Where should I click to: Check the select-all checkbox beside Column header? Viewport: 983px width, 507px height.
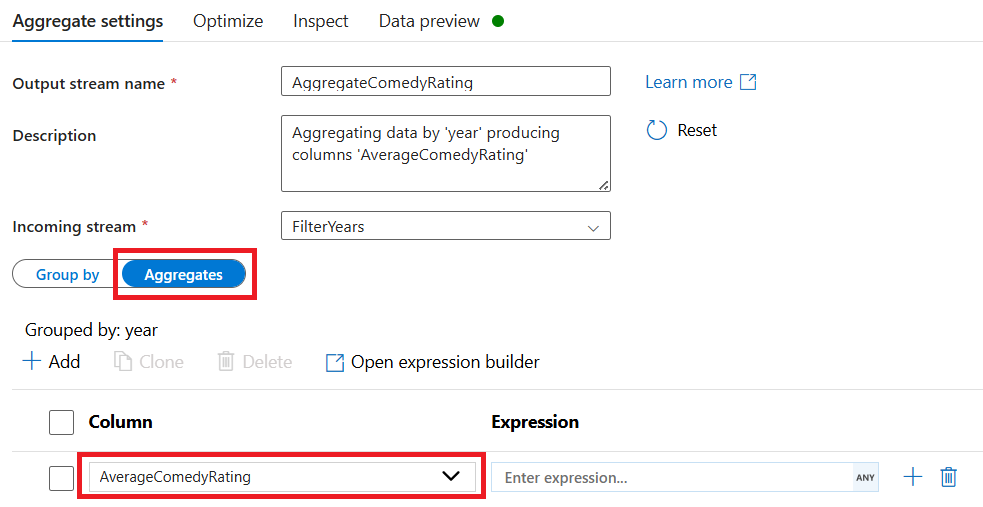61,422
